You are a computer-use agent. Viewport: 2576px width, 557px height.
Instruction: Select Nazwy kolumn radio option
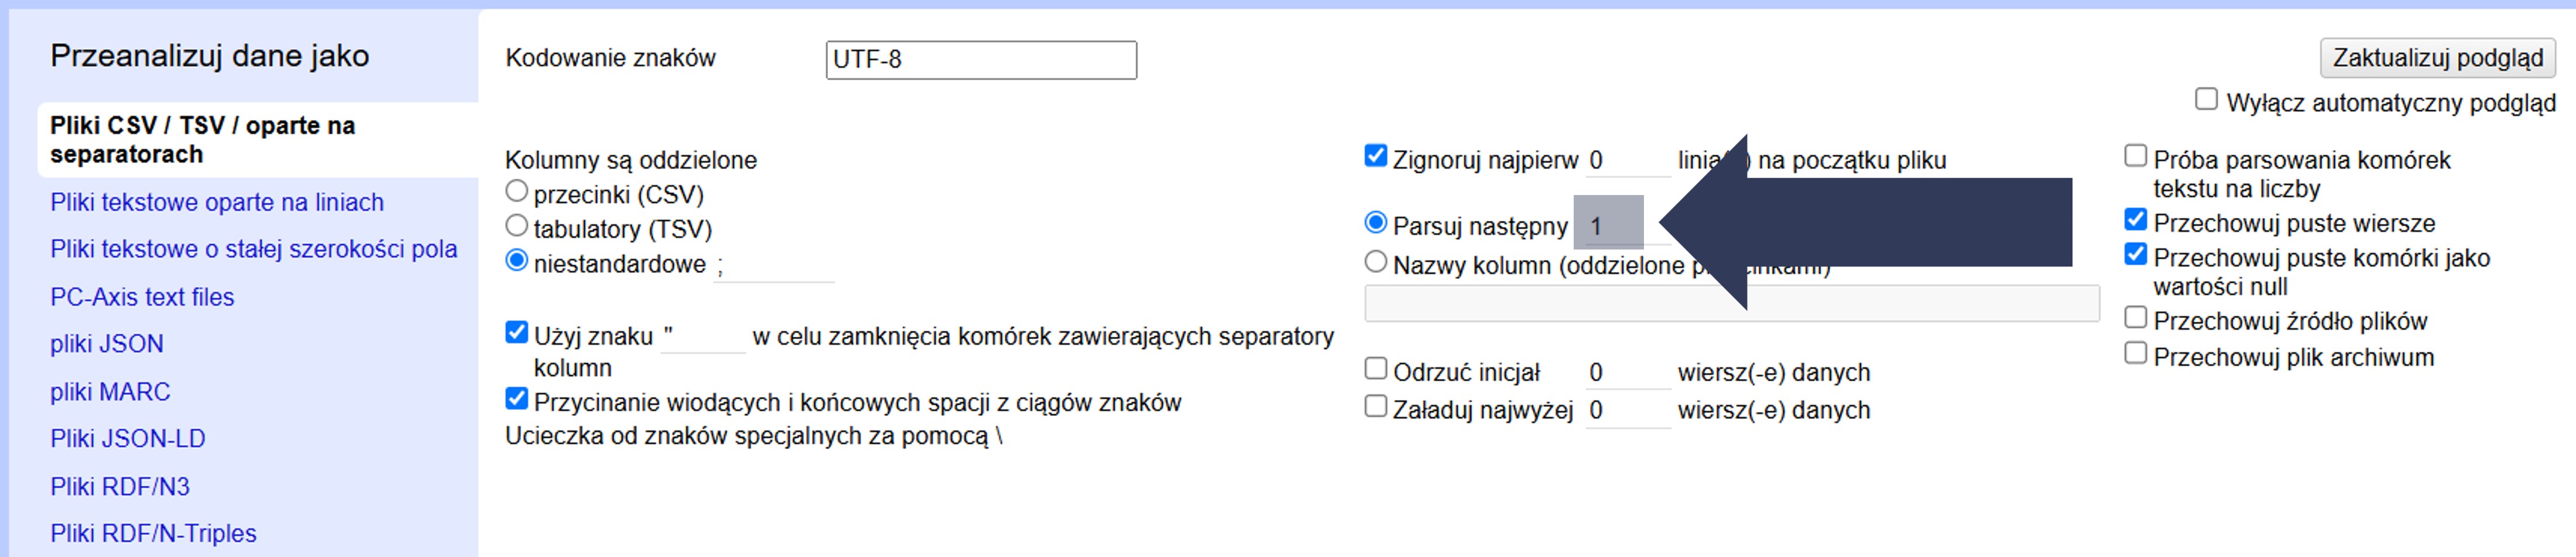(x=1376, y=262)
